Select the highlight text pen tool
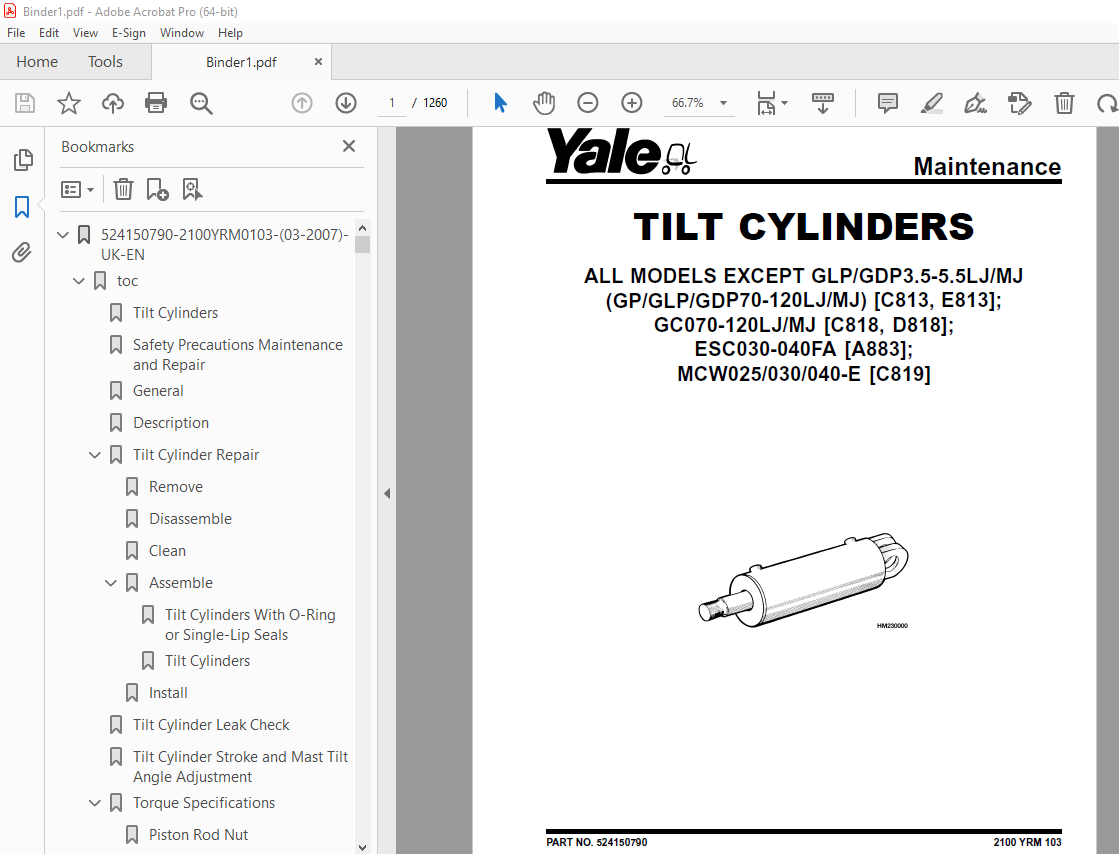The height and width of the screenshot is (854, 1119). click(931, 103)
